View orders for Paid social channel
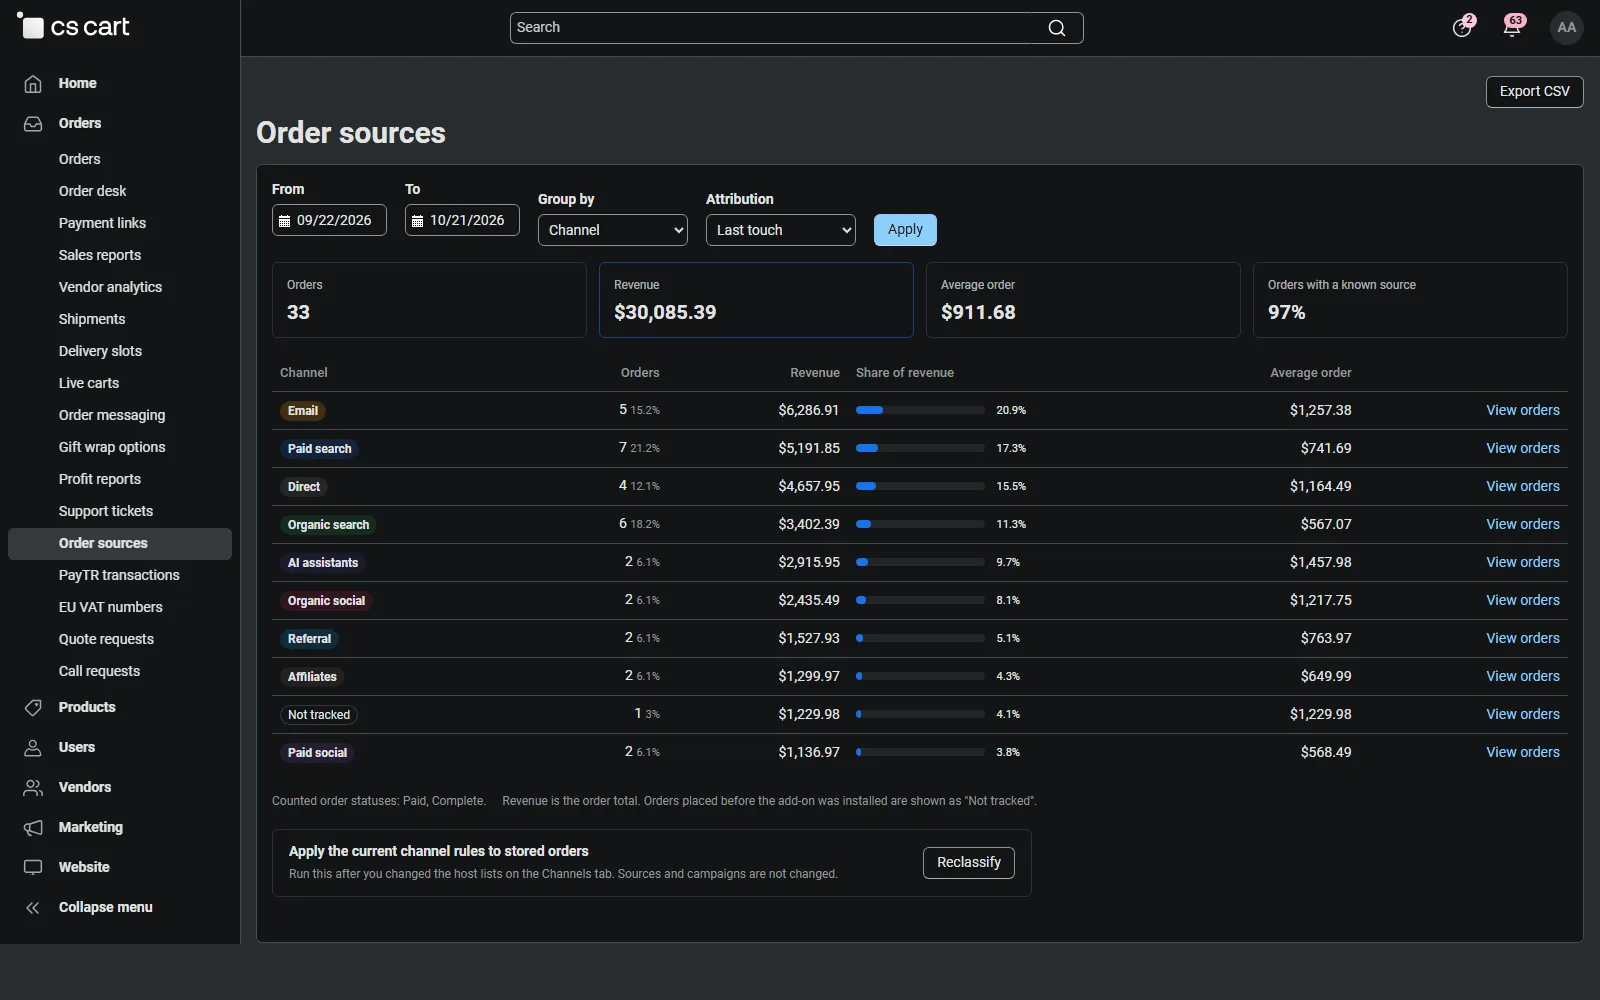 [x=1523, y=752]
